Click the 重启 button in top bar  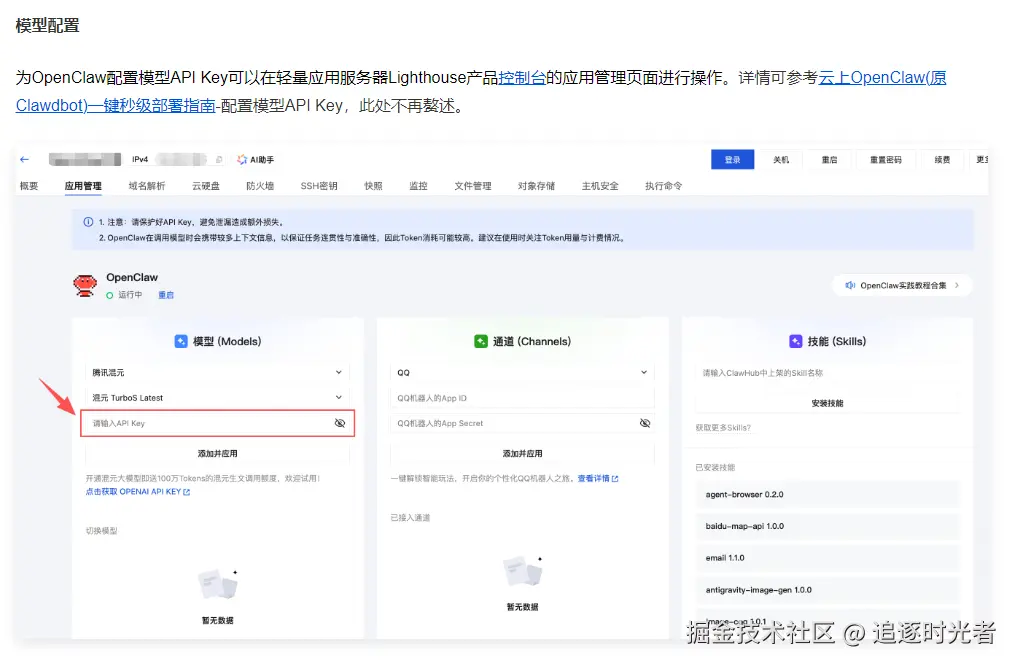829,159
